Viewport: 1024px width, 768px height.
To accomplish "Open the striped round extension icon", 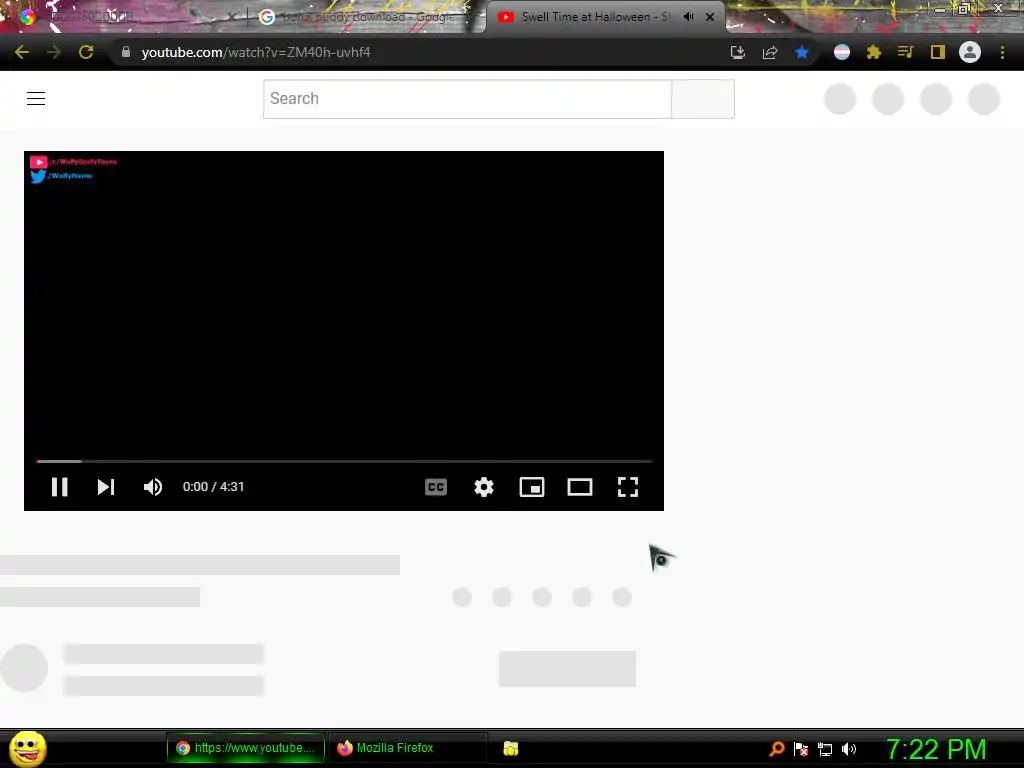I will coord(842,52).
